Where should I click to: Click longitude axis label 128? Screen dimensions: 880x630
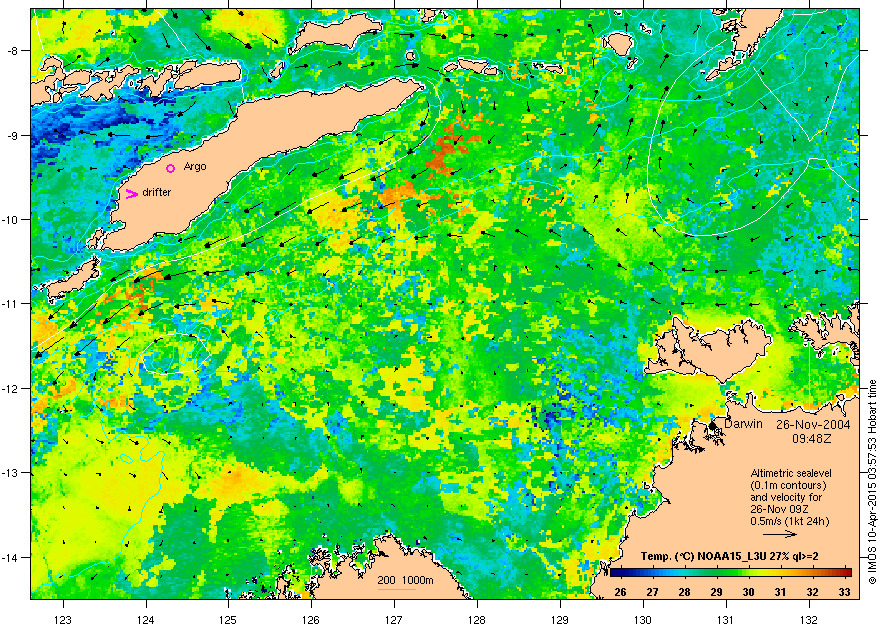(x=477, y=620)
